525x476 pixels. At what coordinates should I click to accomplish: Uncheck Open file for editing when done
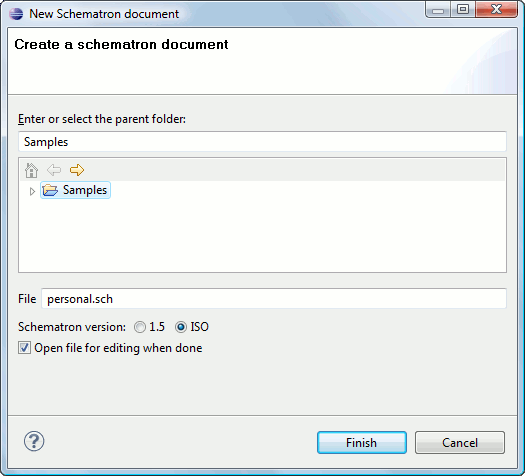pos(24,348)
